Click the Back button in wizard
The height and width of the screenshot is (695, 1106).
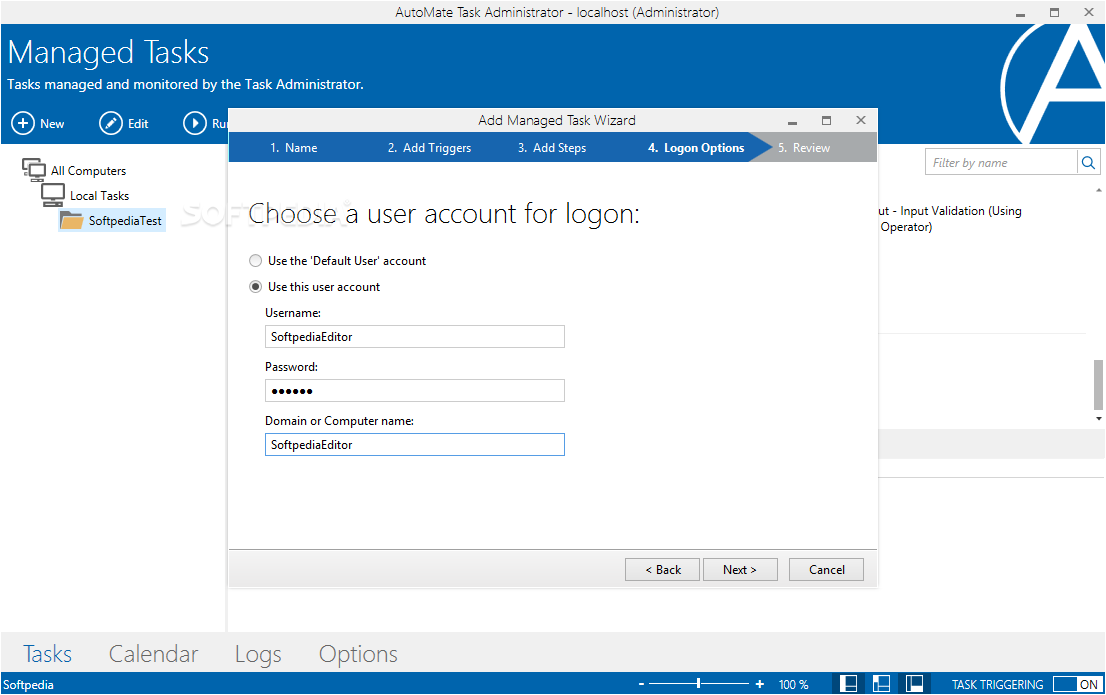662,570
